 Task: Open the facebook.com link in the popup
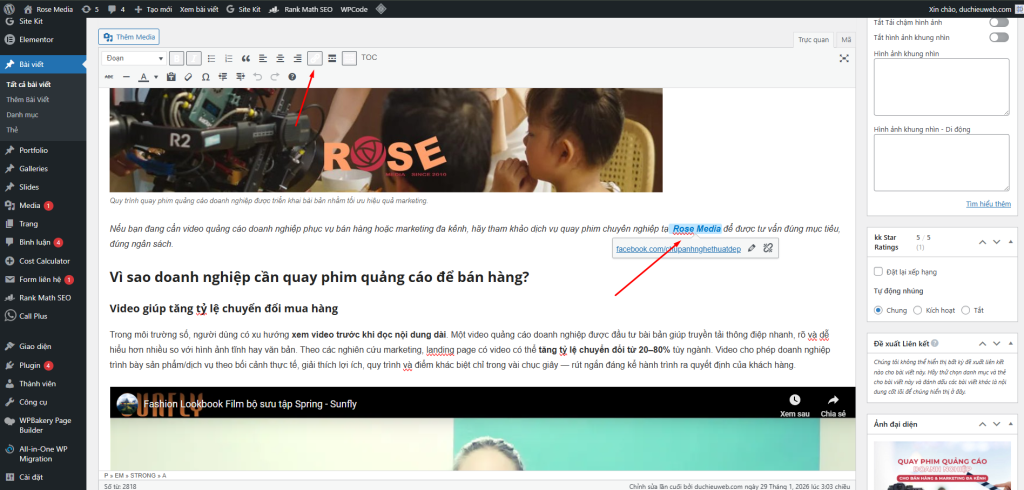[678, 249]
